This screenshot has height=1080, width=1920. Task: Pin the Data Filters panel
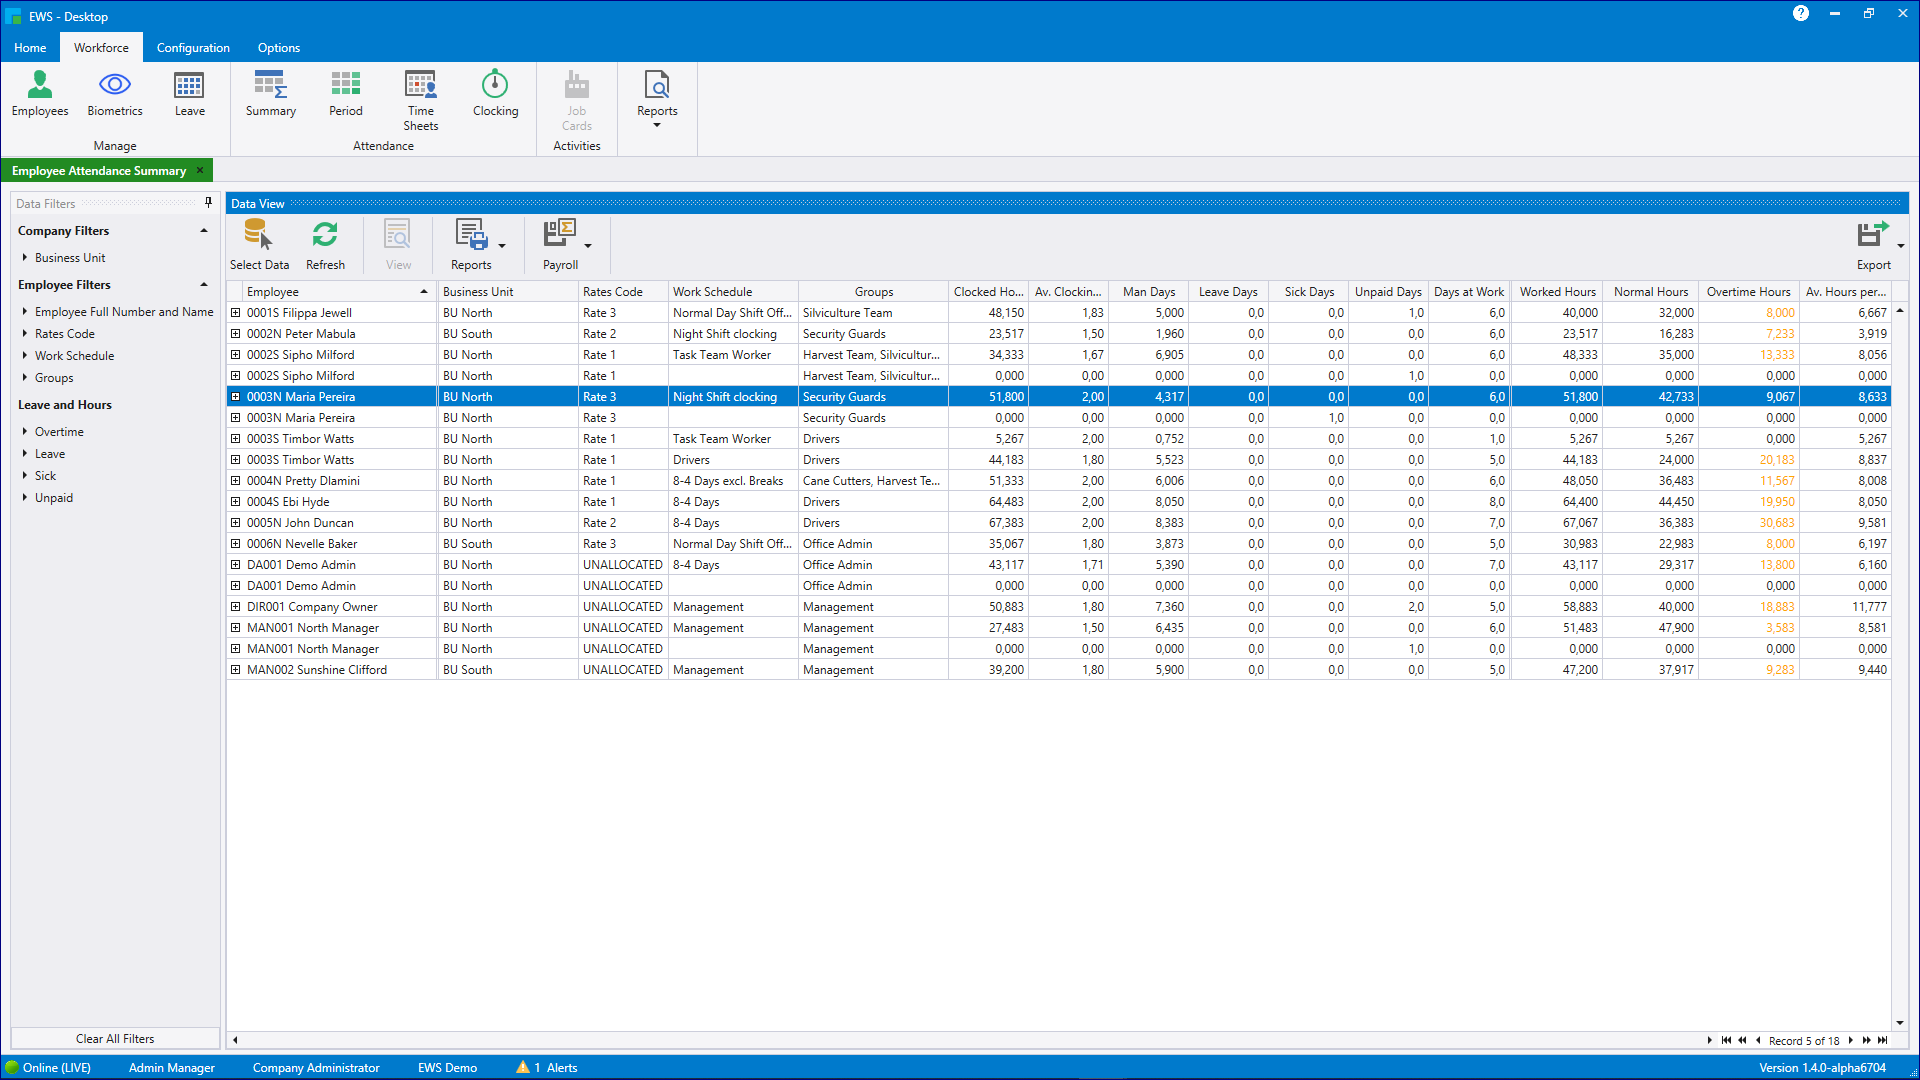208,202
